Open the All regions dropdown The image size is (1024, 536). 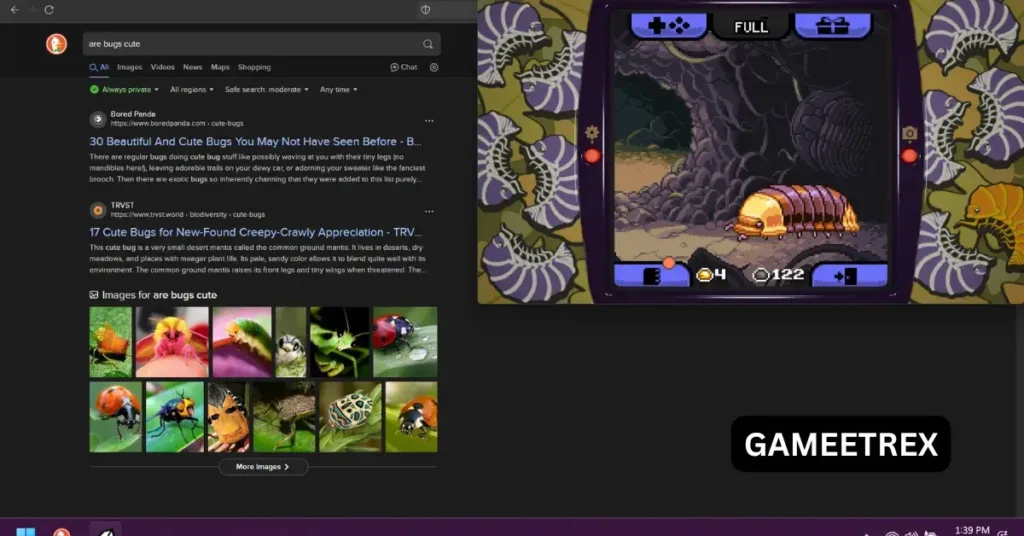coord(190,89)
